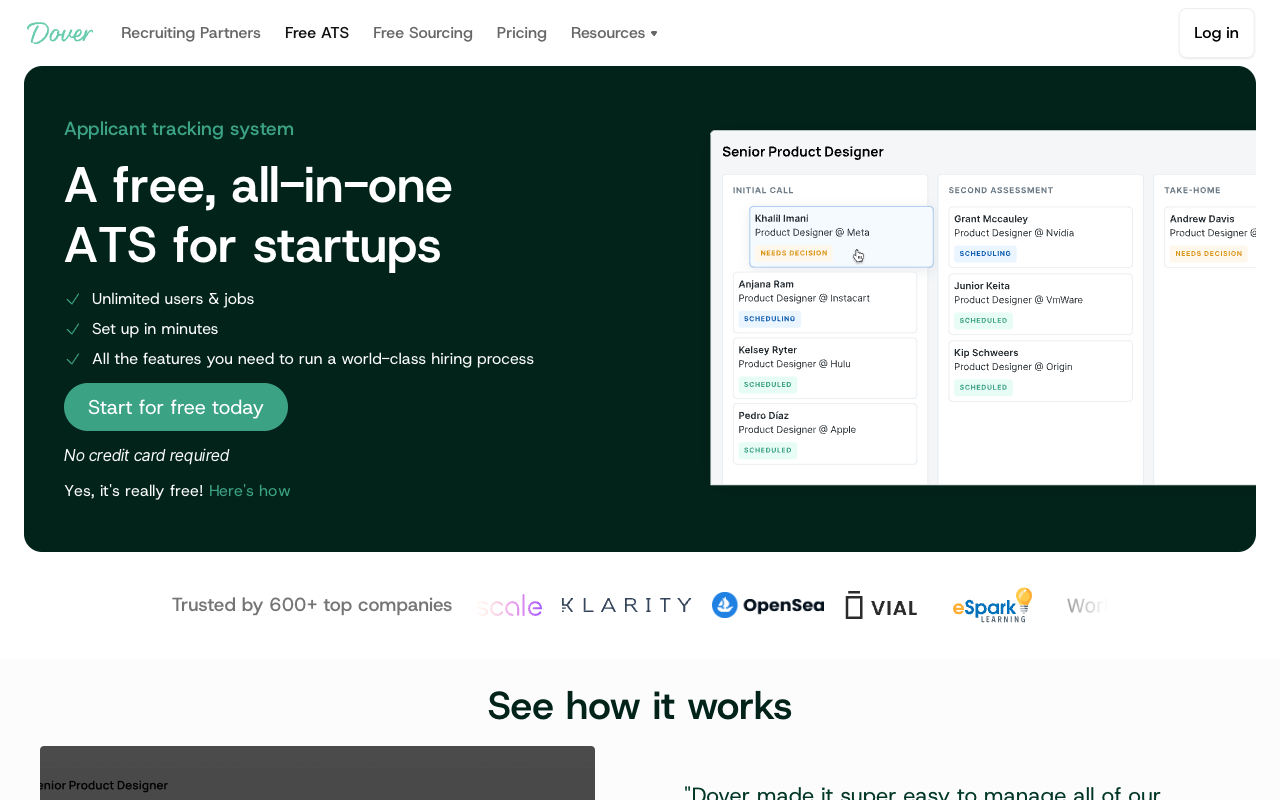Screen dimensions: 1280x800
Task: Go to Free ATS page
Action: coord(317,33)
